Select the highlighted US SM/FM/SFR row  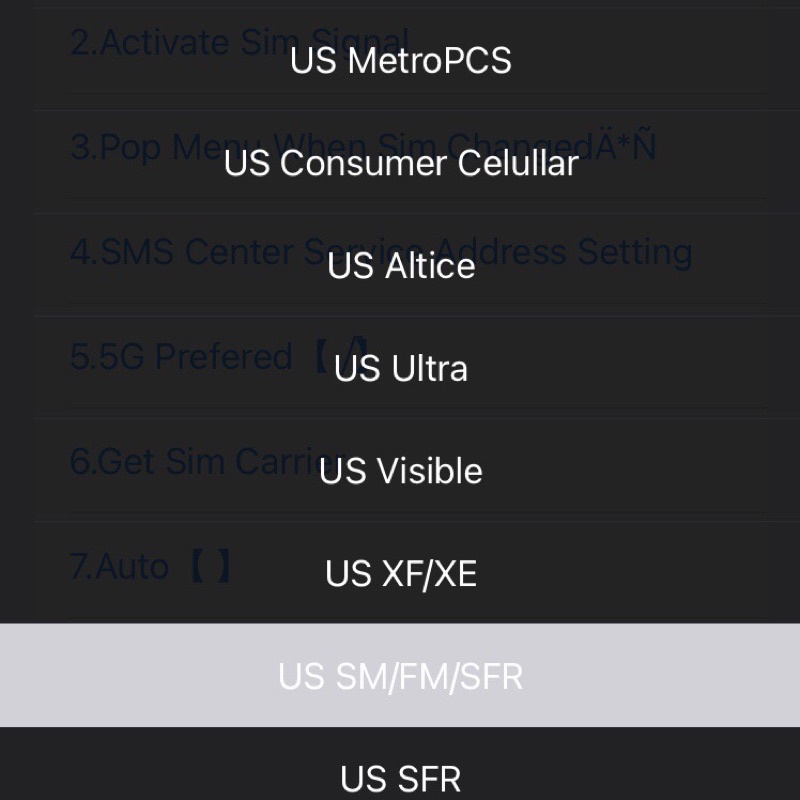click(400, 676)
